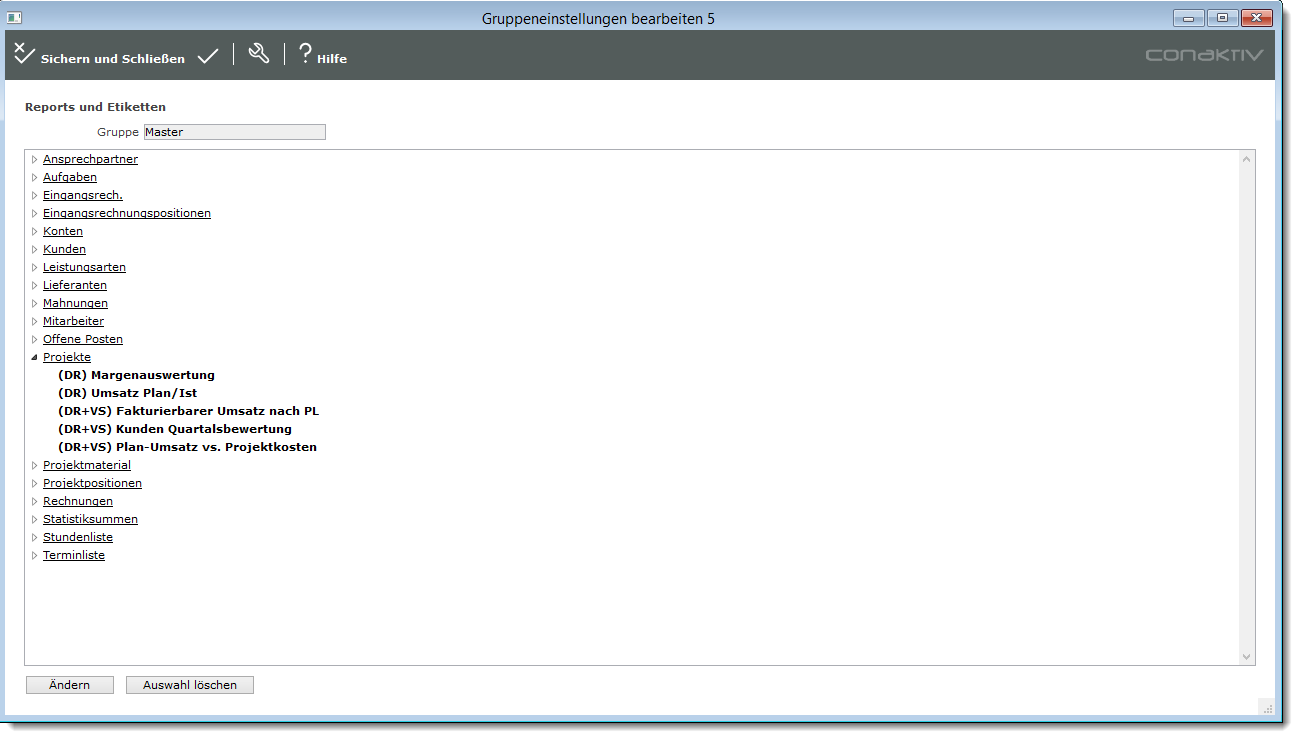Click the Sichern und Schließen icon
The width and height of the screenshot is (1298, 738).
coord(25,54)
